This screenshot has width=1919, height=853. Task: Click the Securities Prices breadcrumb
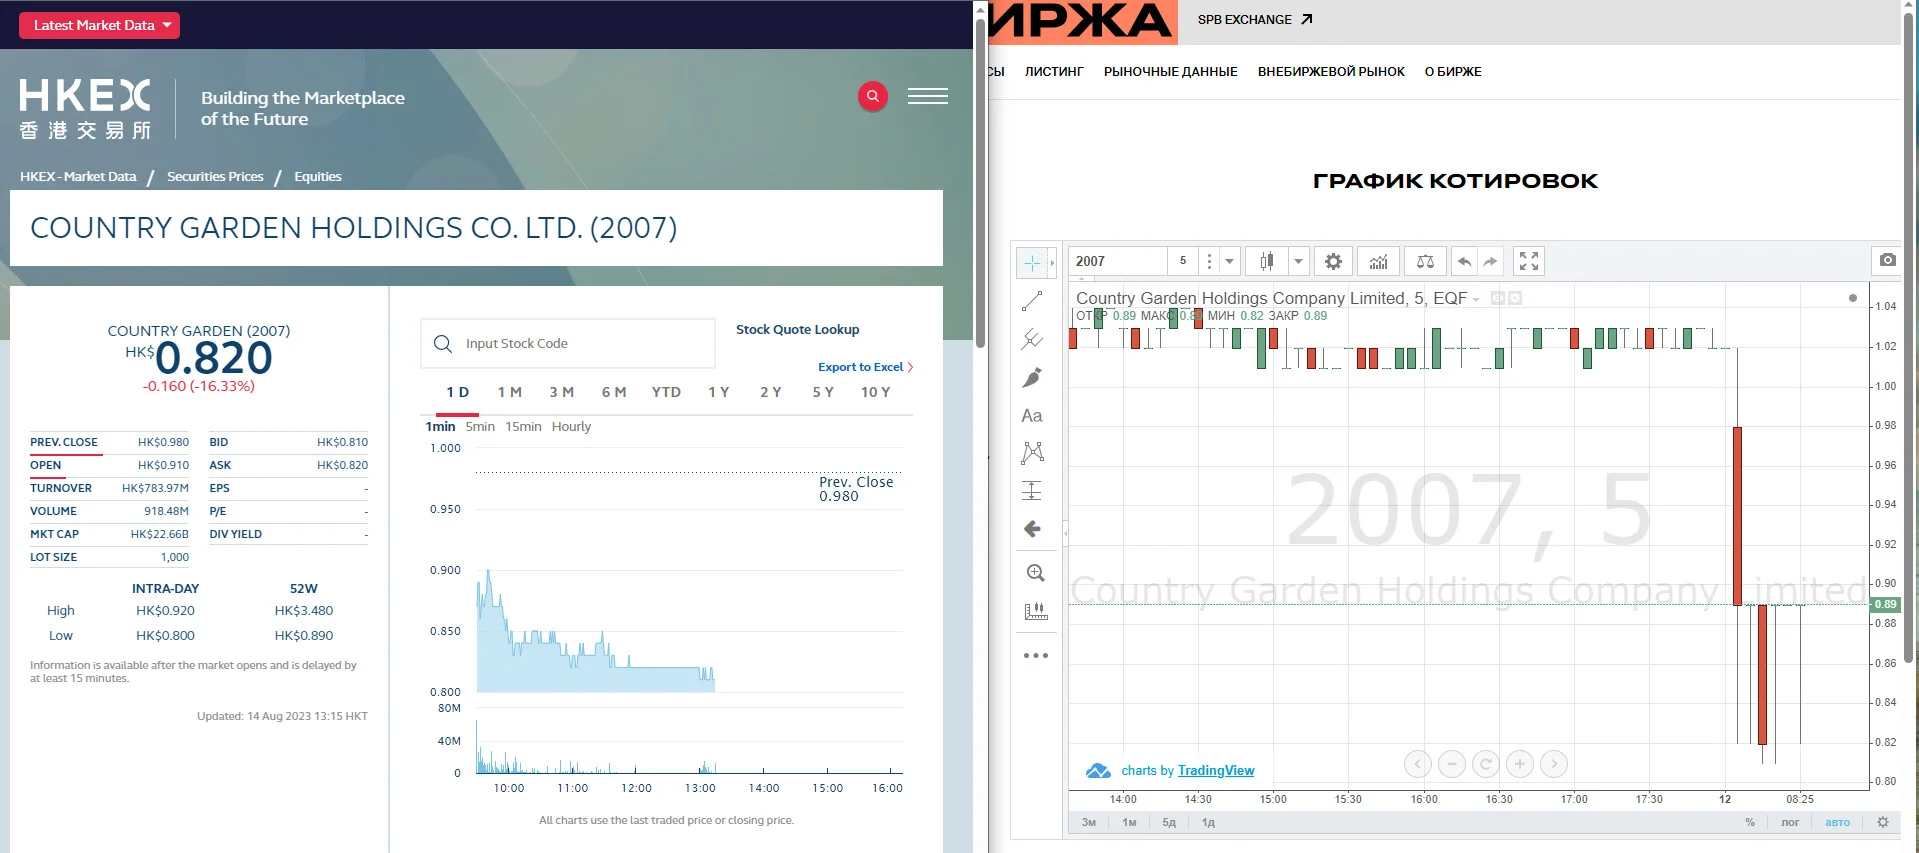pyautogui.click(x=215, y=177)
